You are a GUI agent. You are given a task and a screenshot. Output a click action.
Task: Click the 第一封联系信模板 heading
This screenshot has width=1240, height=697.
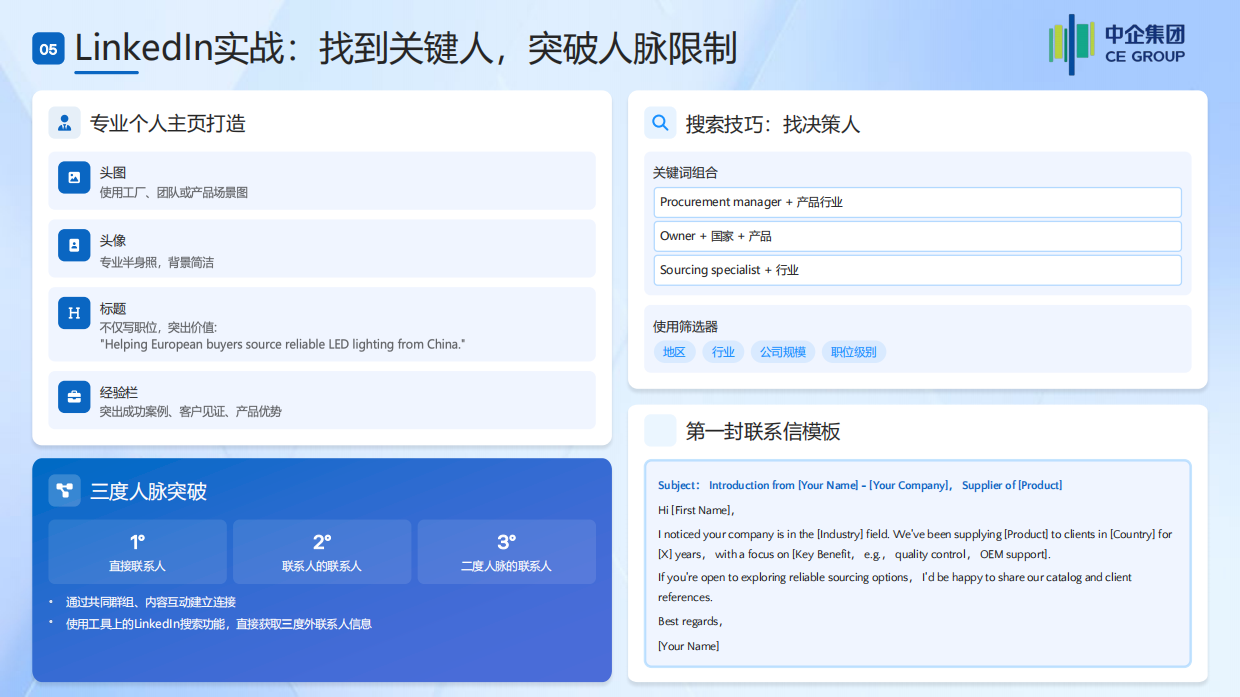[x=764, y=430]
